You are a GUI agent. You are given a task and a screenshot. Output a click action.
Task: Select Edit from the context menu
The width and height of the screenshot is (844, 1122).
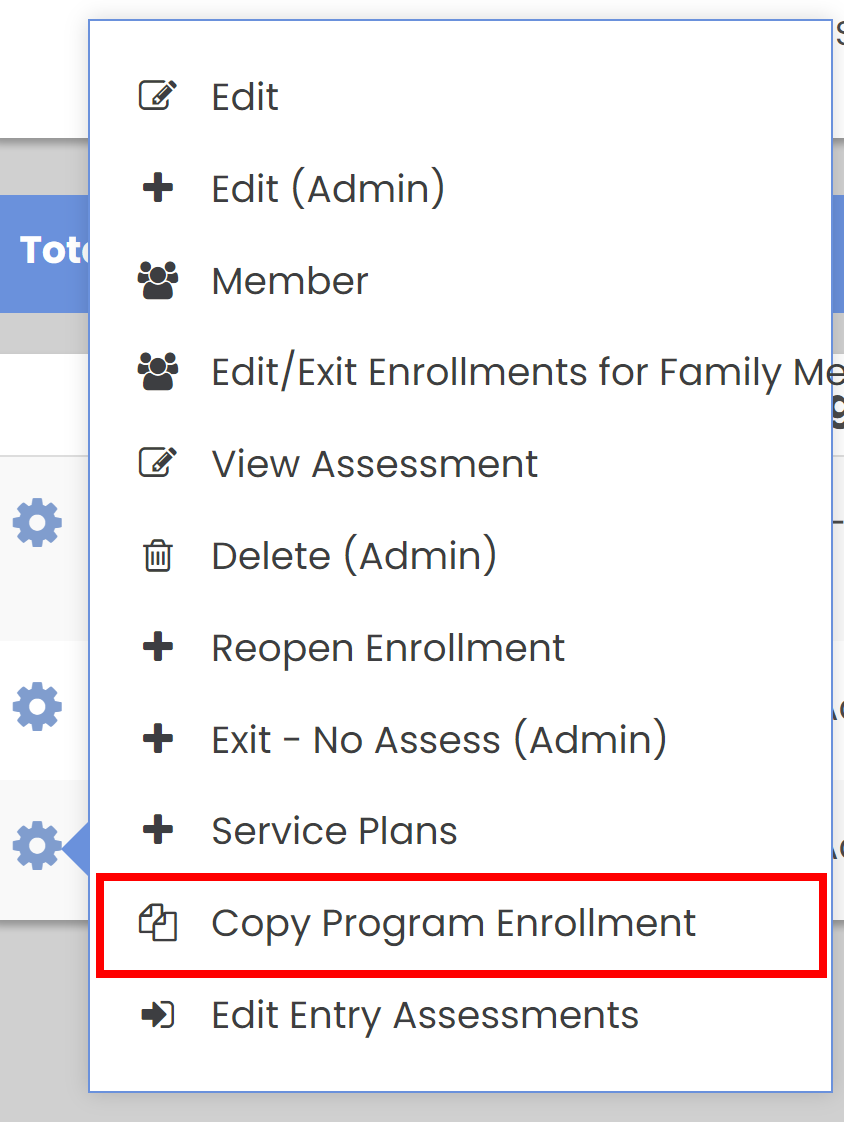pos(245,97)
